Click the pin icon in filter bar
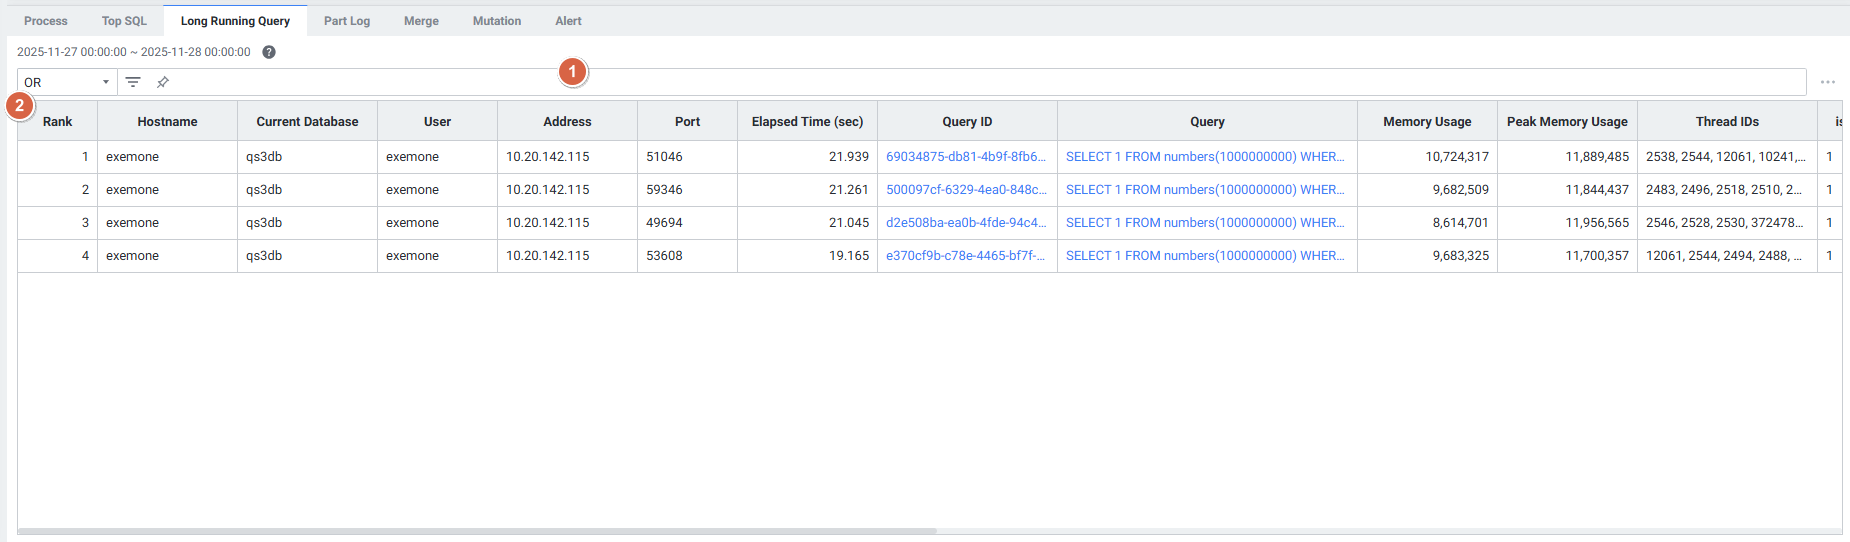This screenshot has width=1850, height=542. pyautogui.click(x=163, y=82)
